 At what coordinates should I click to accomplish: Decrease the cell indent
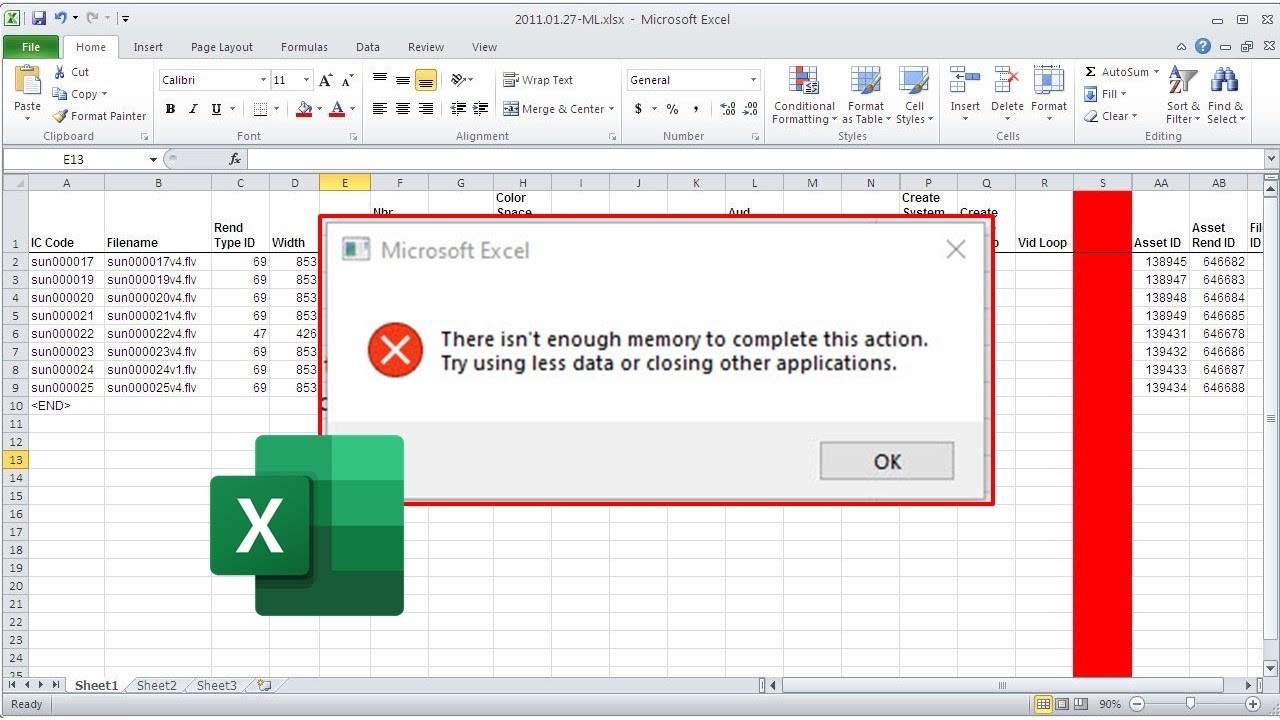[x=459, y=109]
